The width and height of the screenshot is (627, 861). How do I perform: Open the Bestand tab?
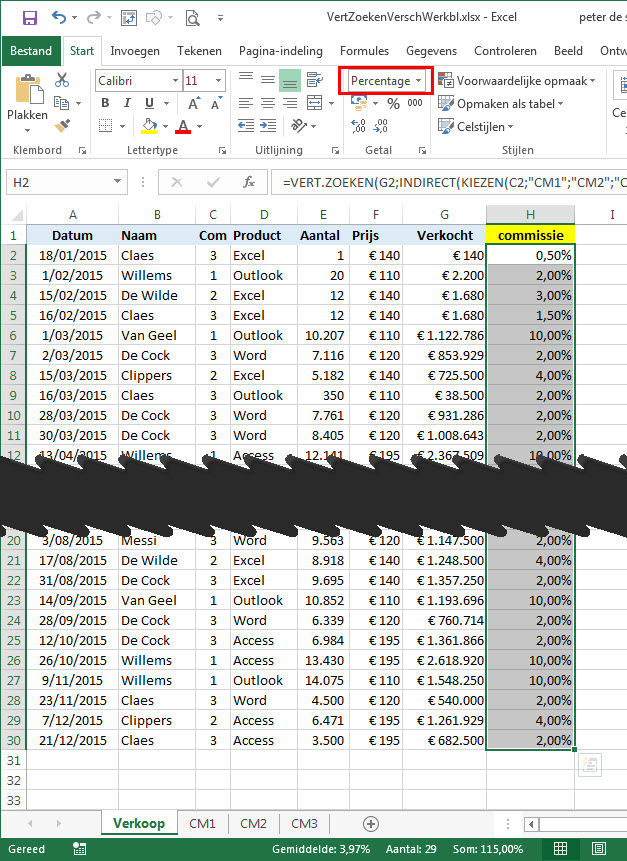click(31, 51)
